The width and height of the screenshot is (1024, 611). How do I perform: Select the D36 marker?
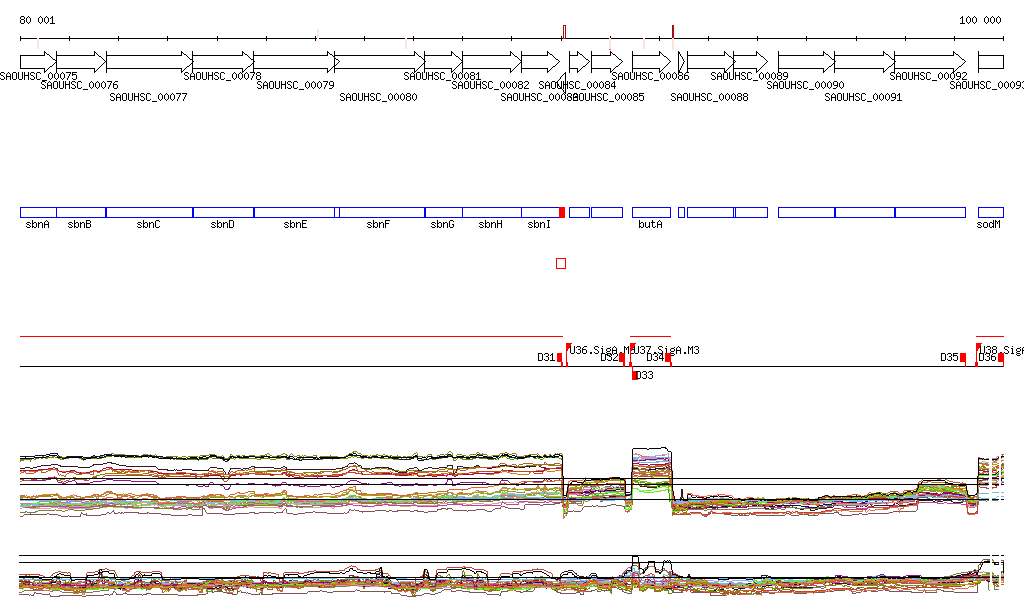coord(1000,358)
